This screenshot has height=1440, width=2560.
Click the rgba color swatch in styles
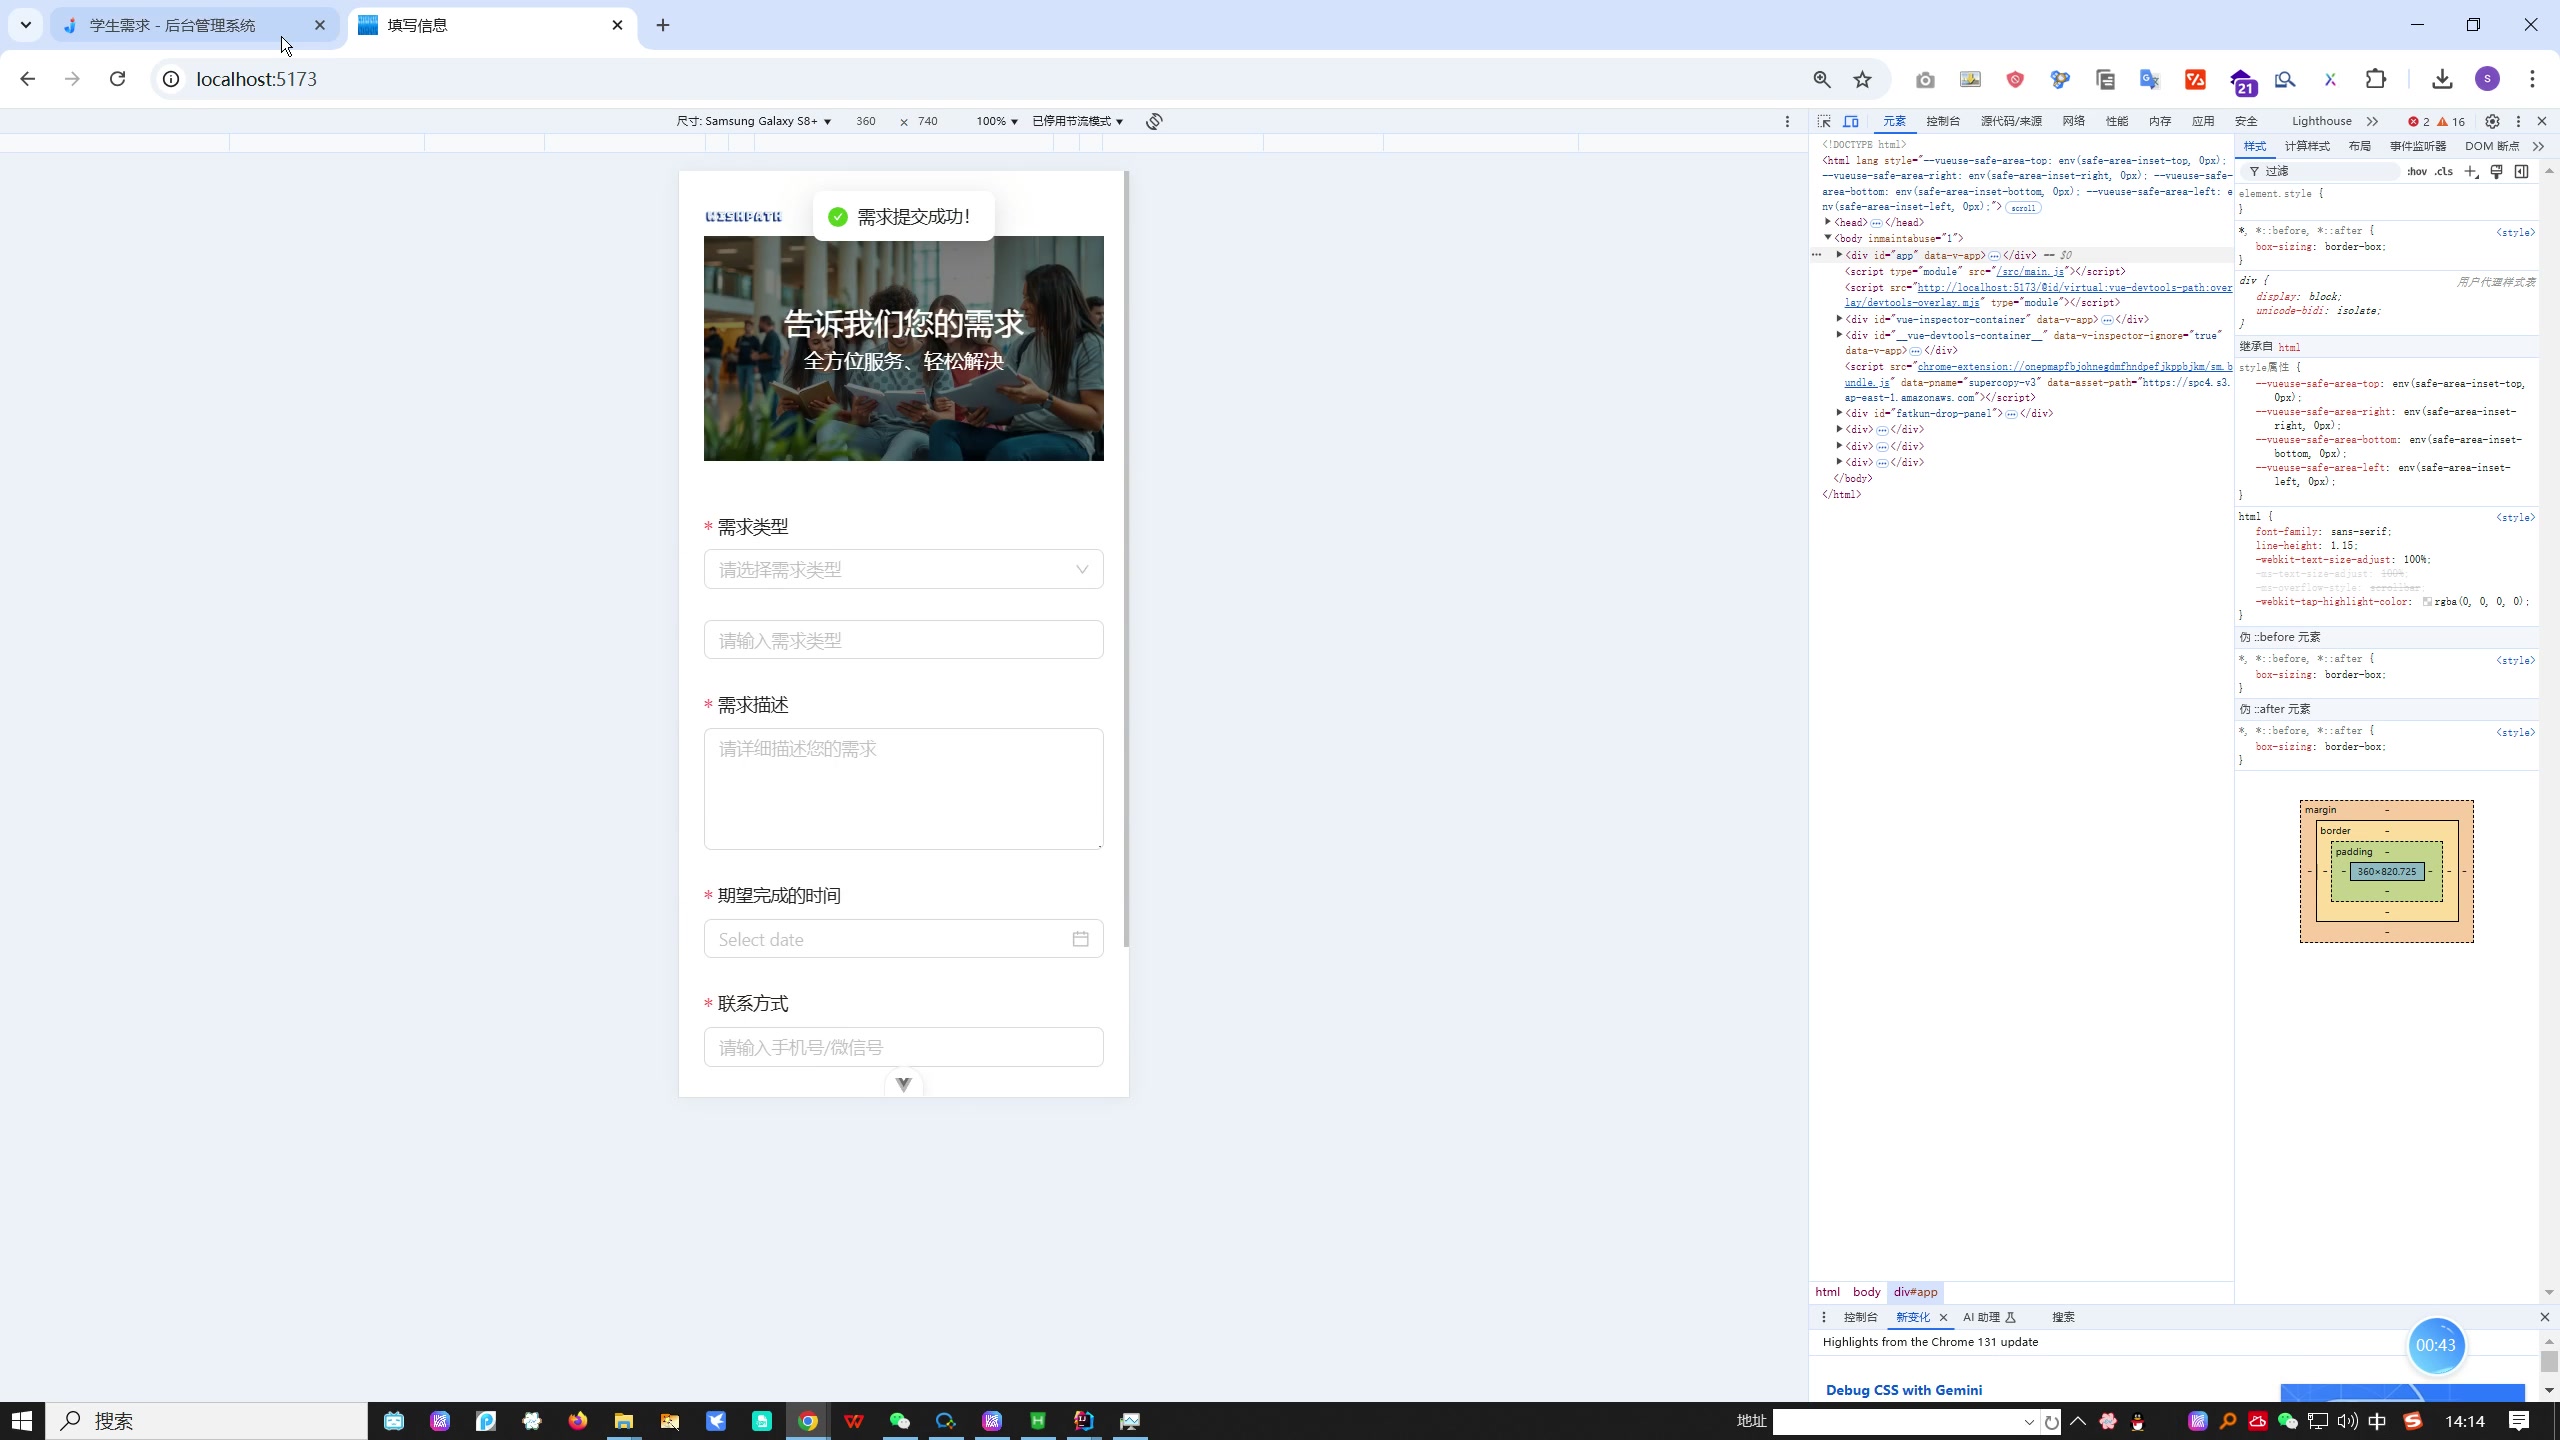(x=2427, y=602)
